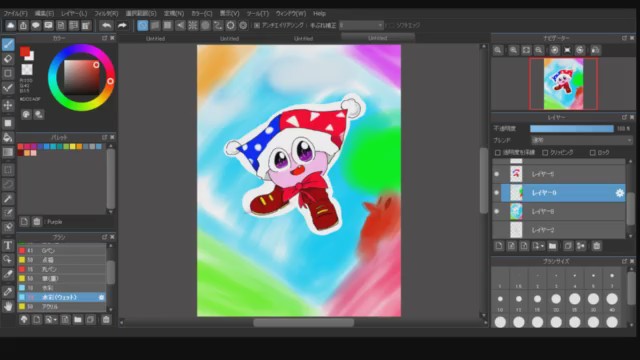The image size is (640, 360).
Task: Switch to the first Untitled document tab
Action: (155, 39)
